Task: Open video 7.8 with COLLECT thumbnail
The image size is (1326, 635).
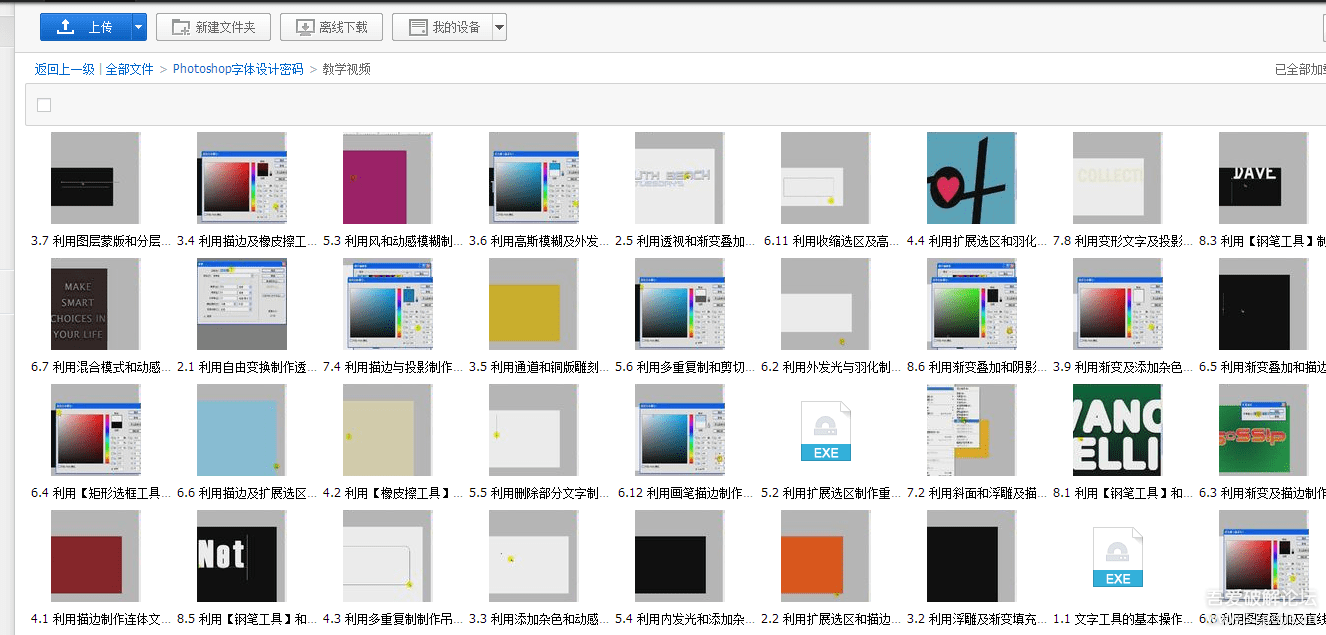Action: pyautogui.click(x=1117, y=178)
